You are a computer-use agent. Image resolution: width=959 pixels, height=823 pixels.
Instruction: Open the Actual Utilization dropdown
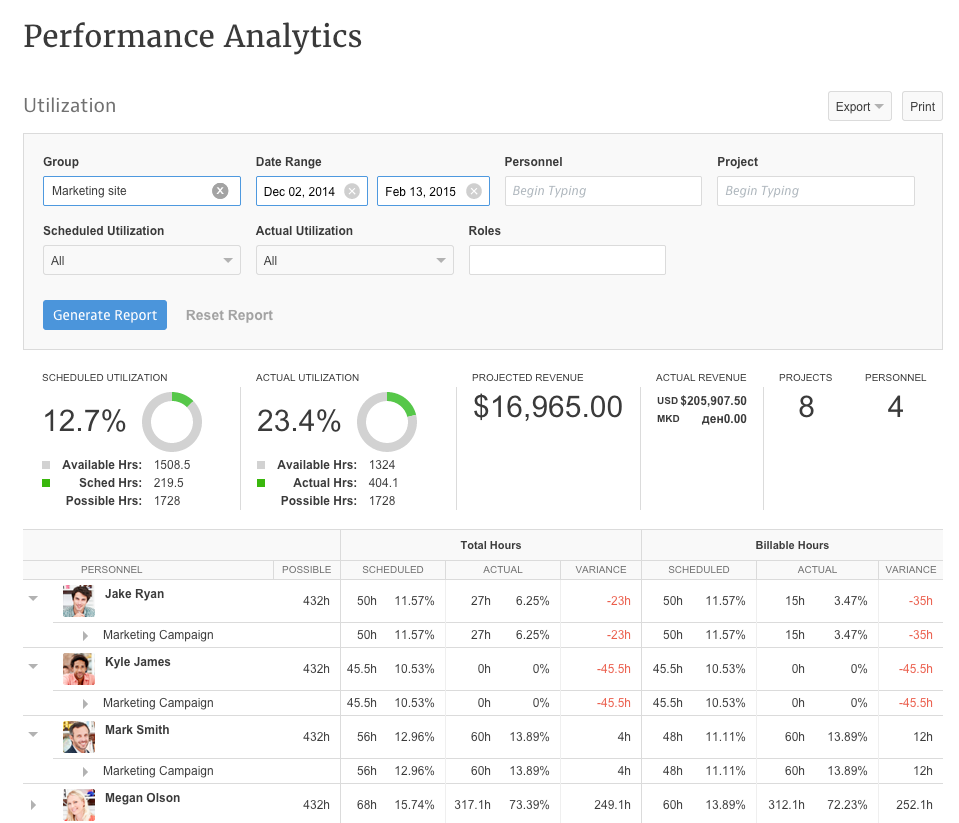click(x=354, y=260)
